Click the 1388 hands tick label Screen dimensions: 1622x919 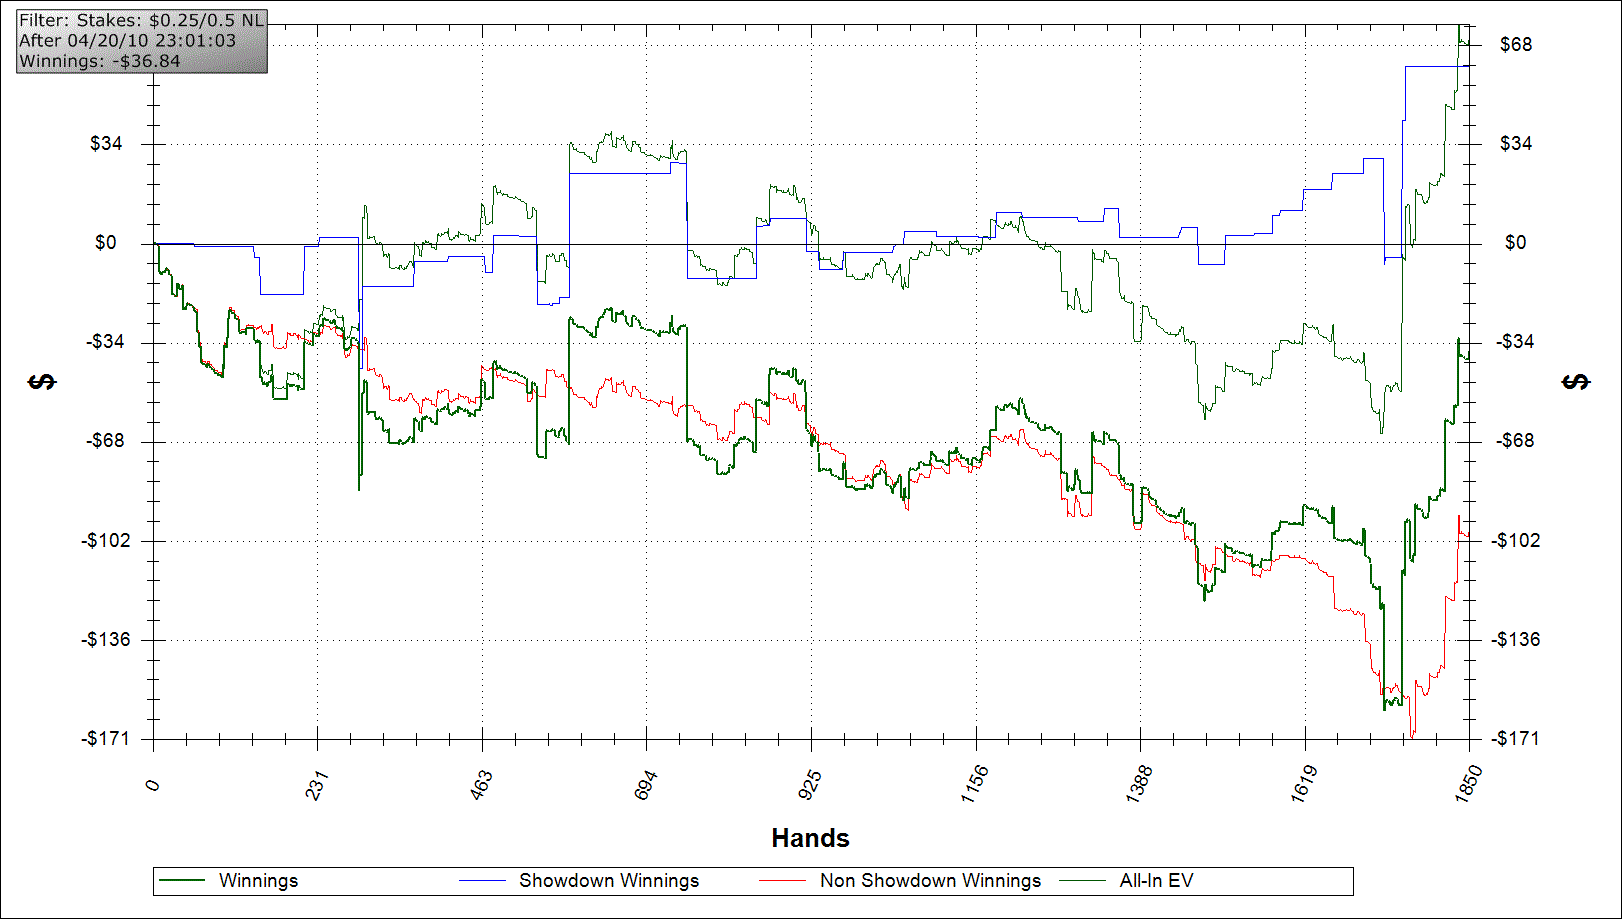tap(1139, 782)
